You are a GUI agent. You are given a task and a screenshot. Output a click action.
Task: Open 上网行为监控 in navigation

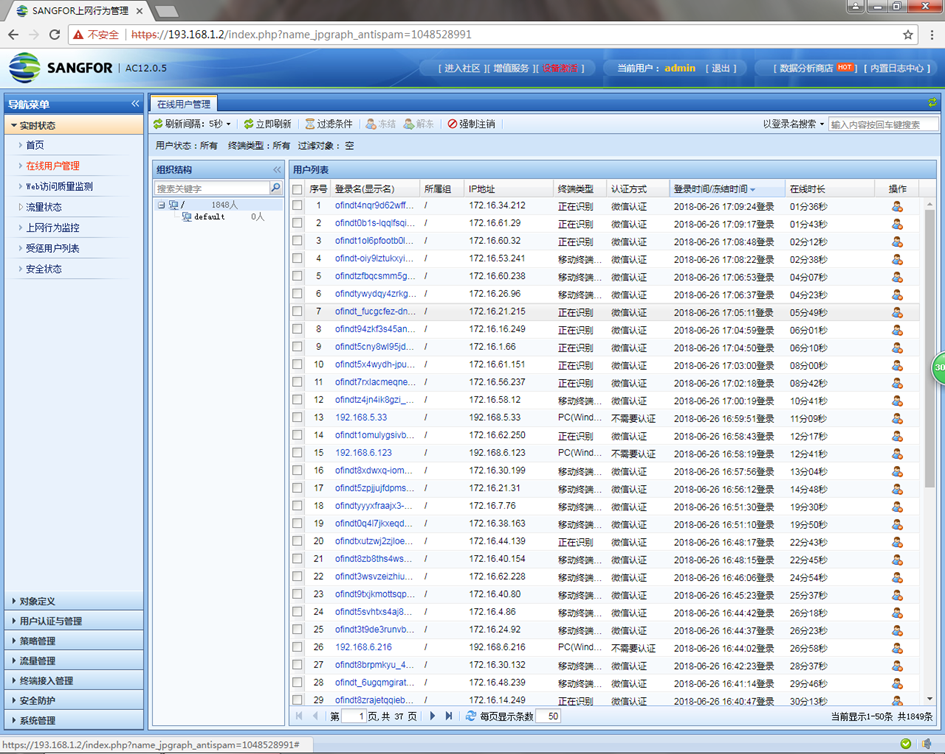pos(52,228)
